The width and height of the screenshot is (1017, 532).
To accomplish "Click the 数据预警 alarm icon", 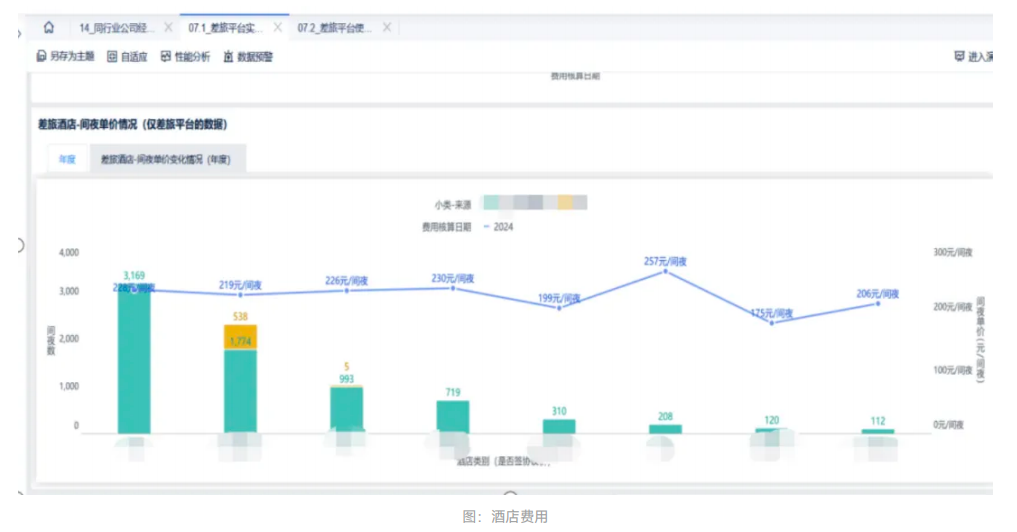I will tap(228, 57).
